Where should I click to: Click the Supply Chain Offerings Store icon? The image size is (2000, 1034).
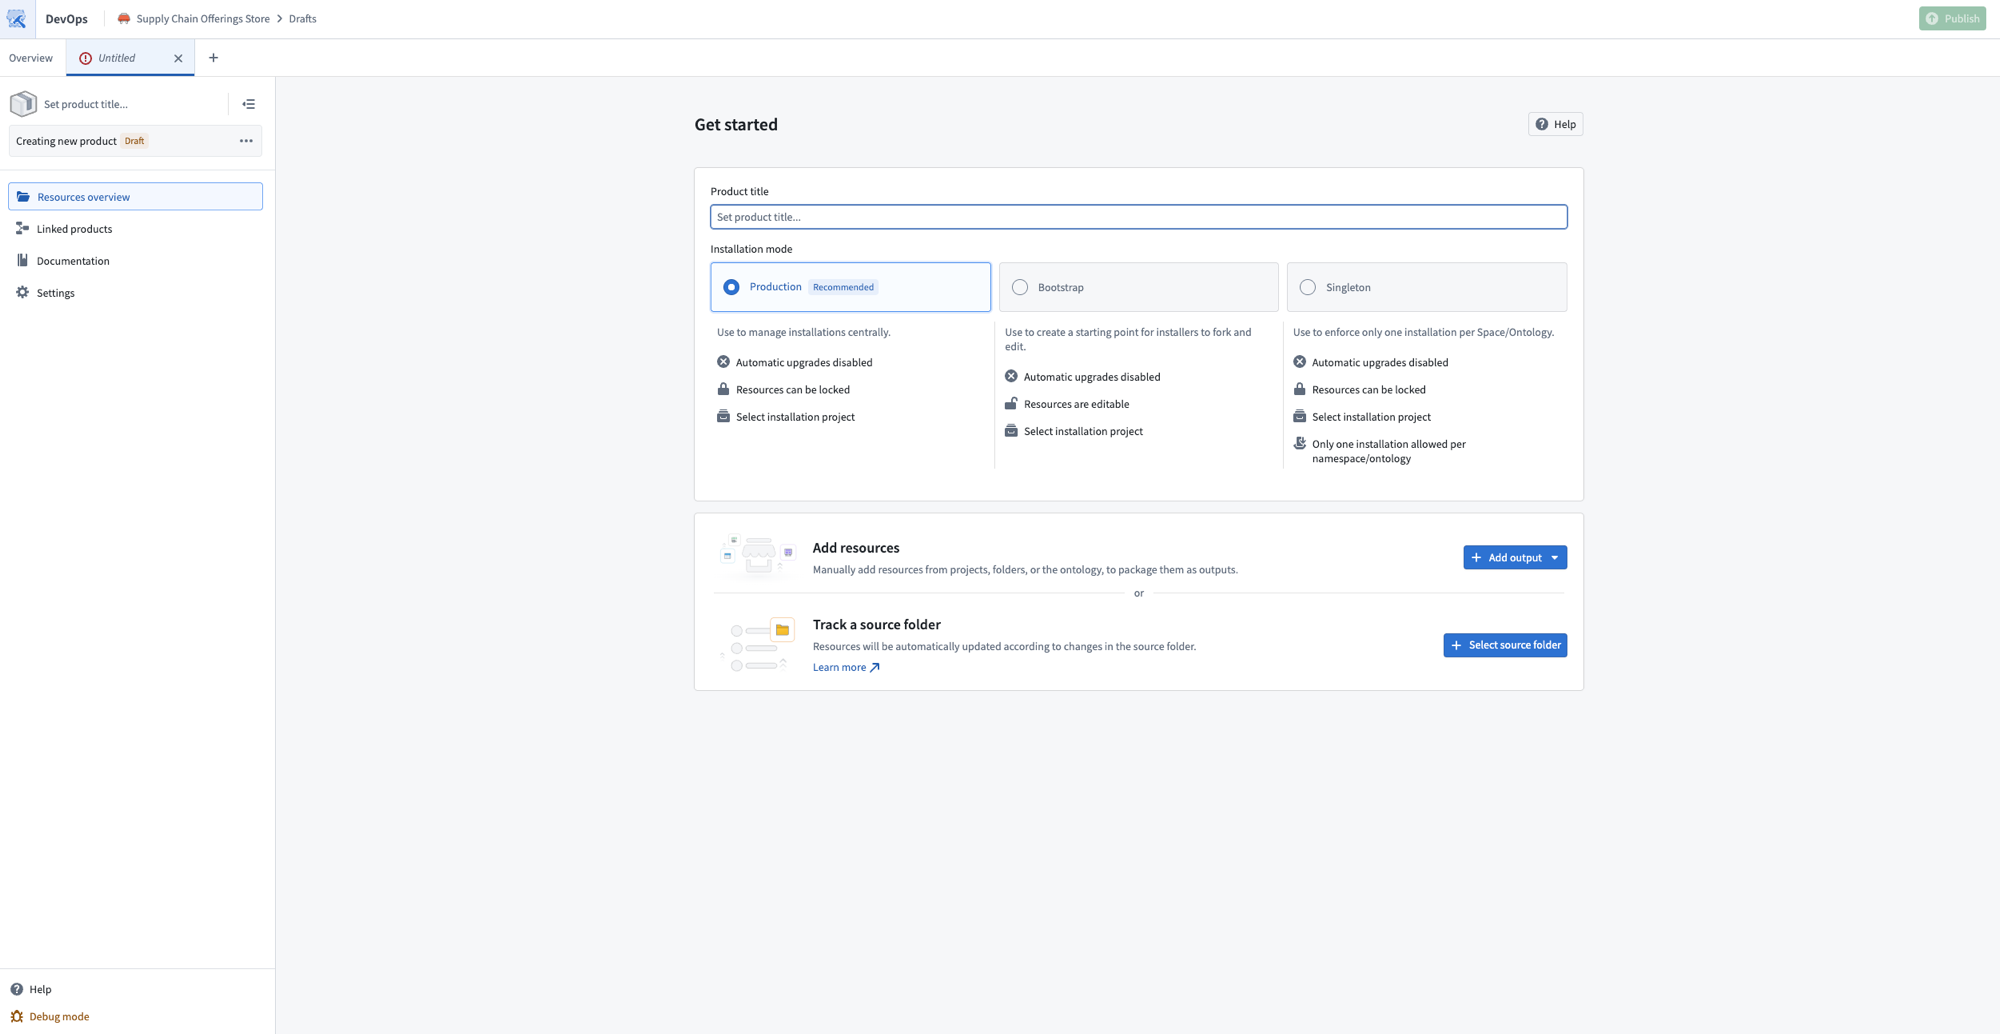pos(124,19)
